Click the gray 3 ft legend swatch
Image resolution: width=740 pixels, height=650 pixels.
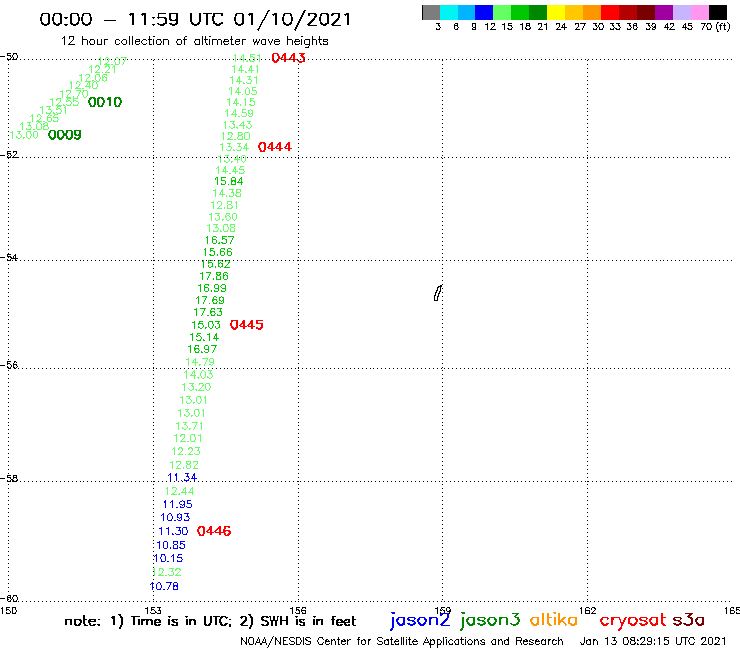point(431,12)
